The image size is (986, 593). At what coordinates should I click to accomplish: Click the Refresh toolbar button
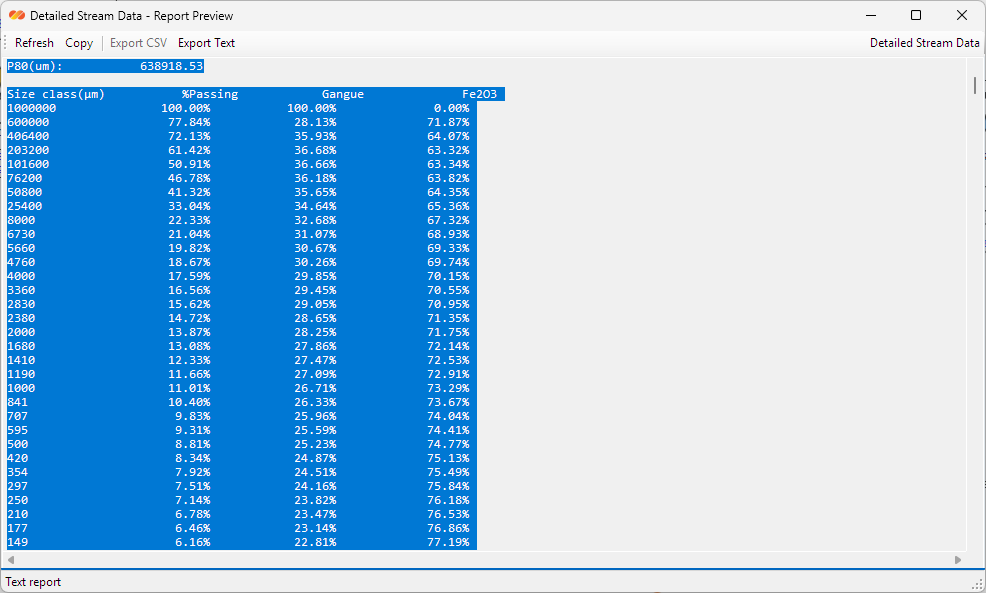click(x=35, y=43)
